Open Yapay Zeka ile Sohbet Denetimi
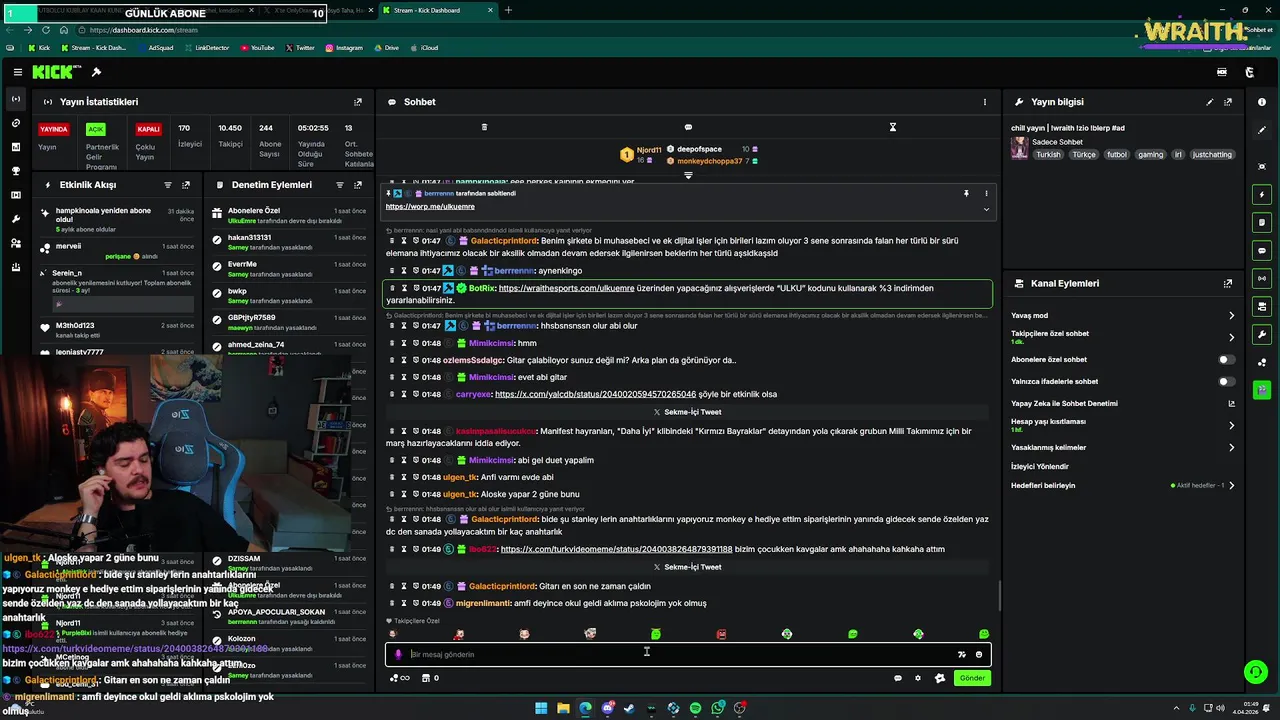 1123,404
